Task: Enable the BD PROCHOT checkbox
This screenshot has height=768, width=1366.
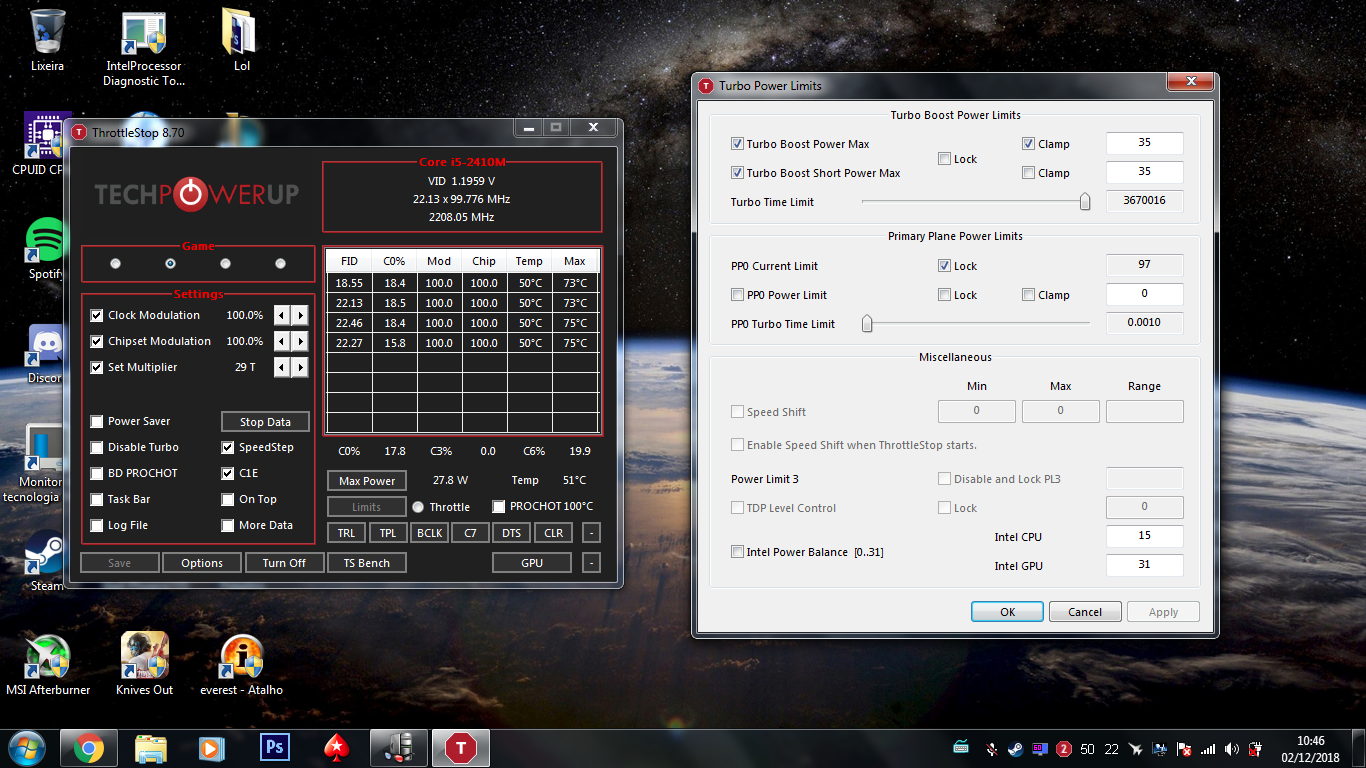Action: point(97,473)
